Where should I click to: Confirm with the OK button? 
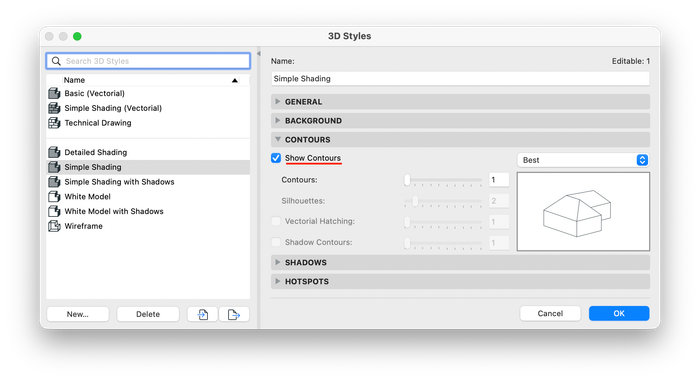[x=619, y=314]
